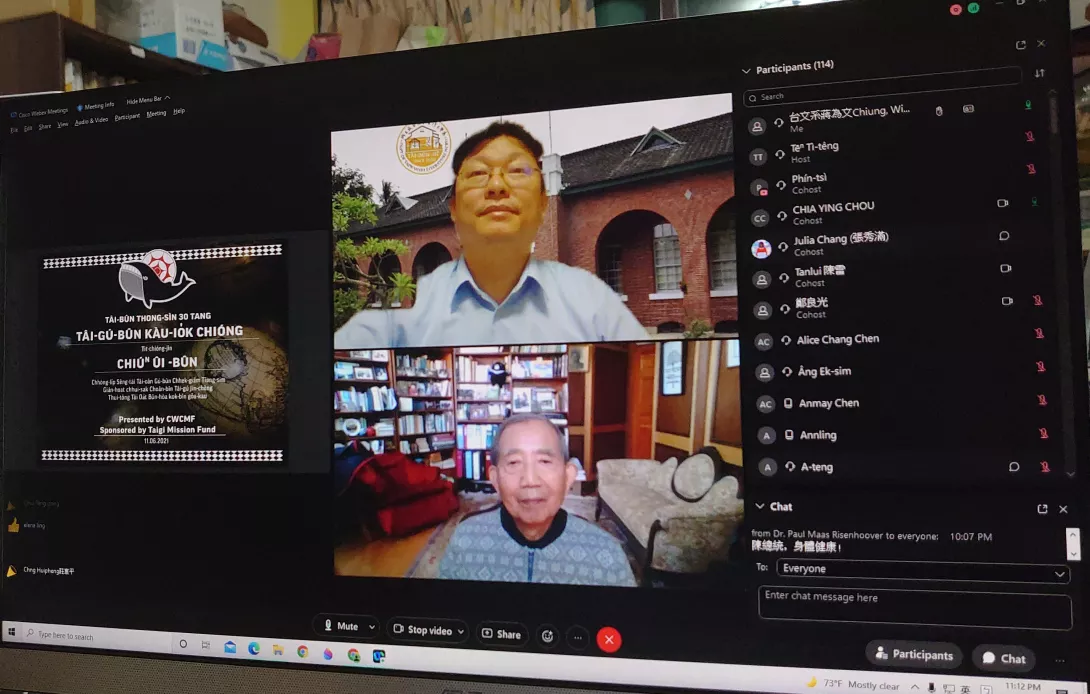This screenshot has width=1090, height=694.
Task: Click video icon for Tanlui
Action: pyautogui.click(x=1005, y=268)
